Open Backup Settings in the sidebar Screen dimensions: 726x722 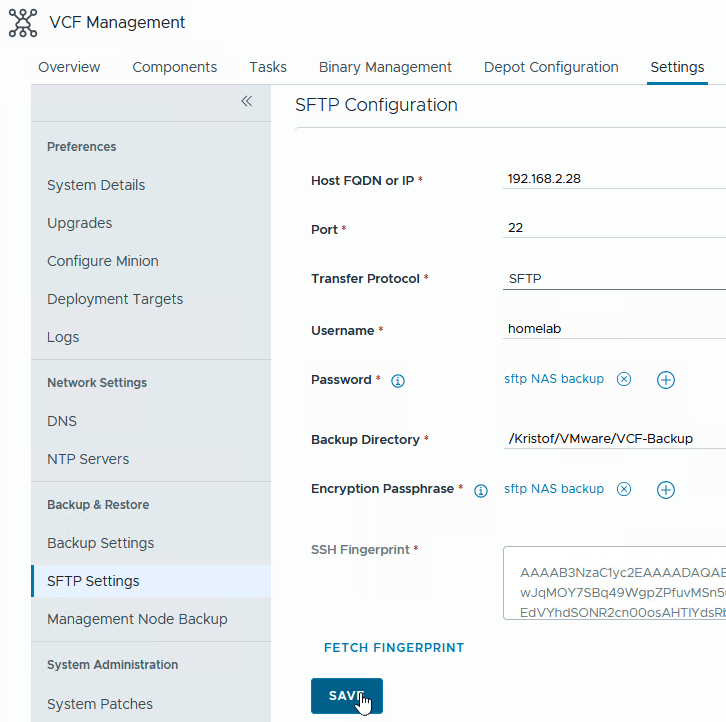[x=101, y=543]
